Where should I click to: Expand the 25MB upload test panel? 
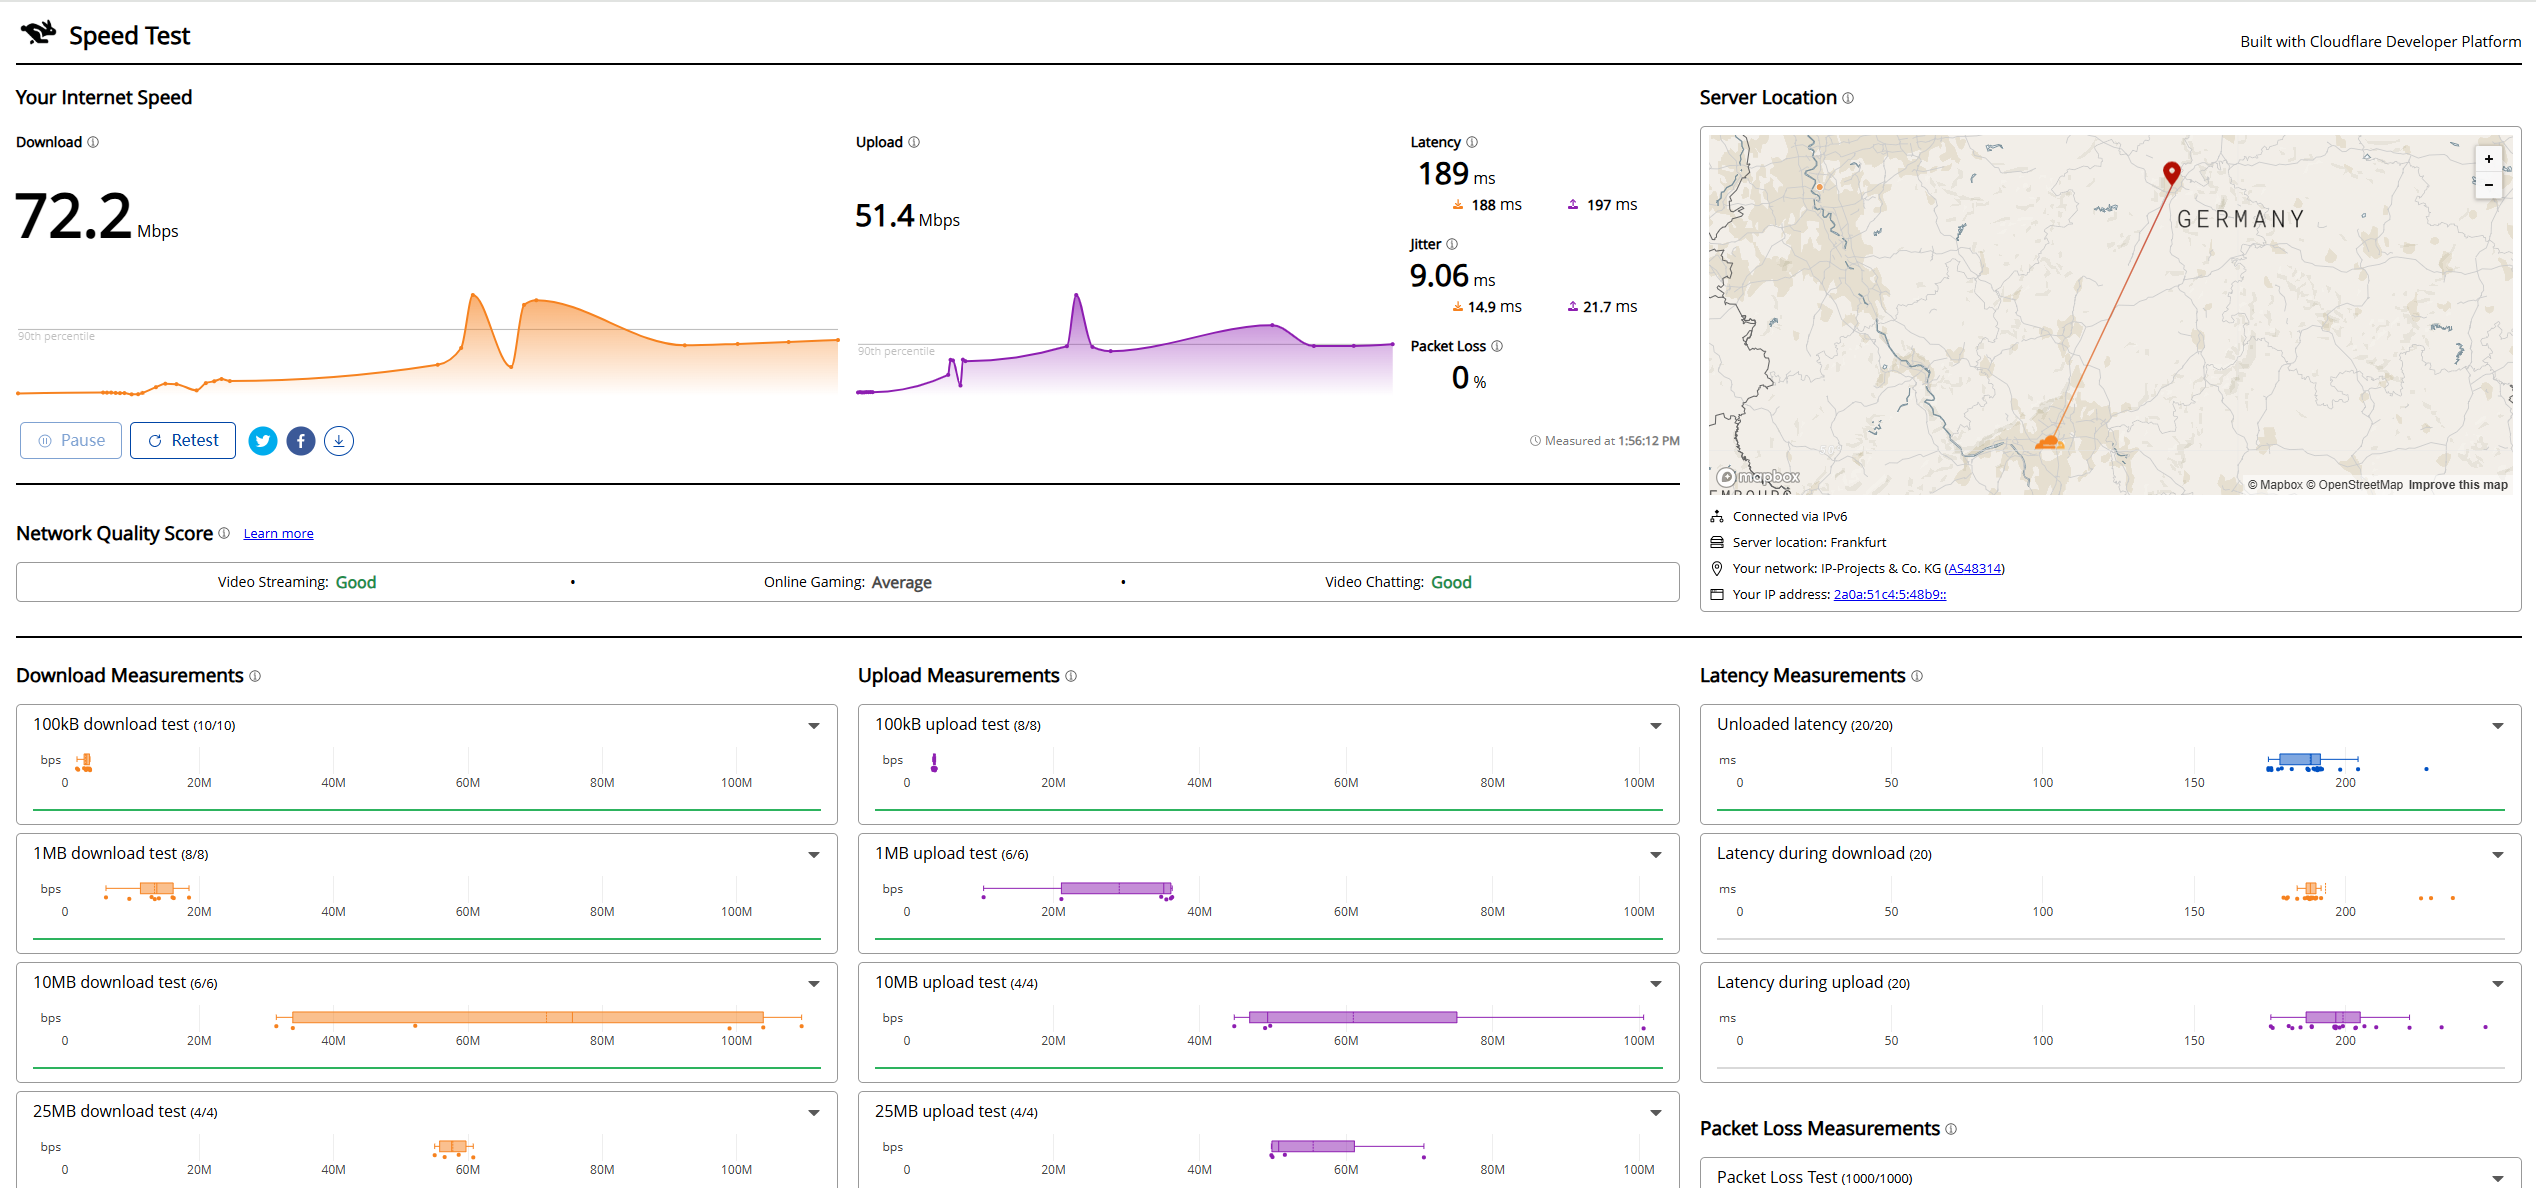(x=1656, y=1113)
